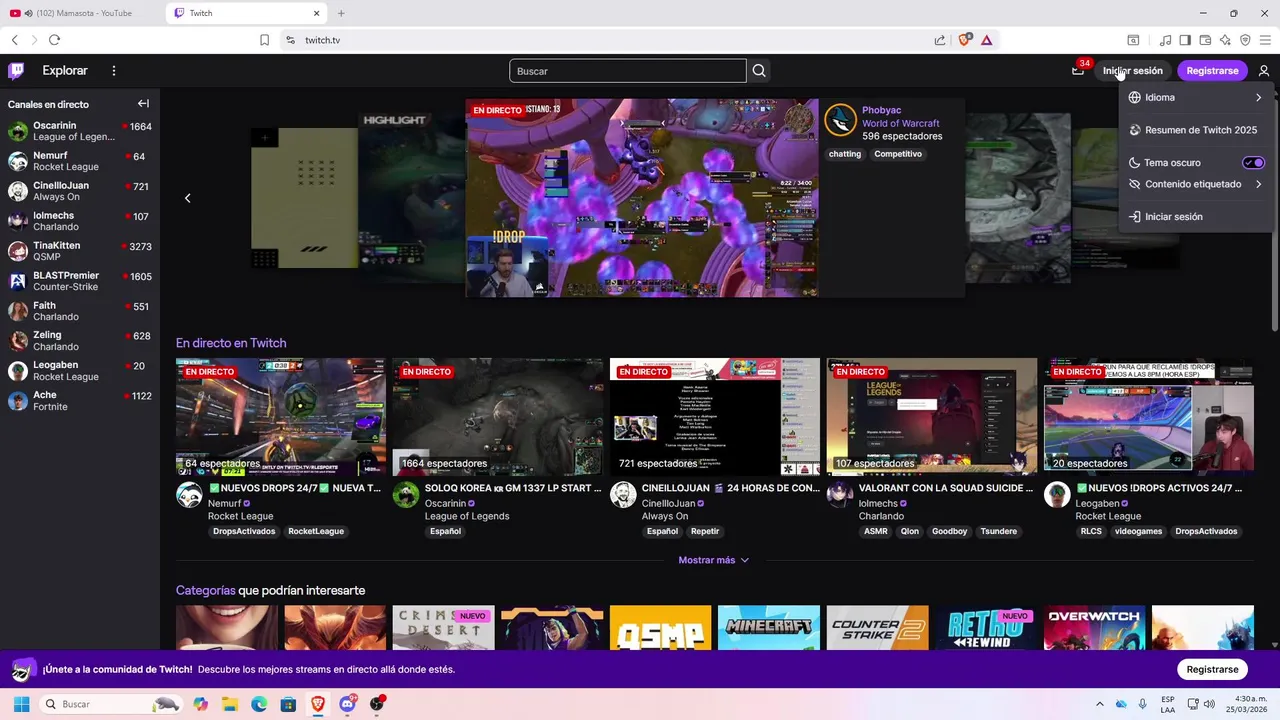Click the page vertical scrollbar
Viewport: 1280px width, 720px height.
click(x=1275, y=215)
